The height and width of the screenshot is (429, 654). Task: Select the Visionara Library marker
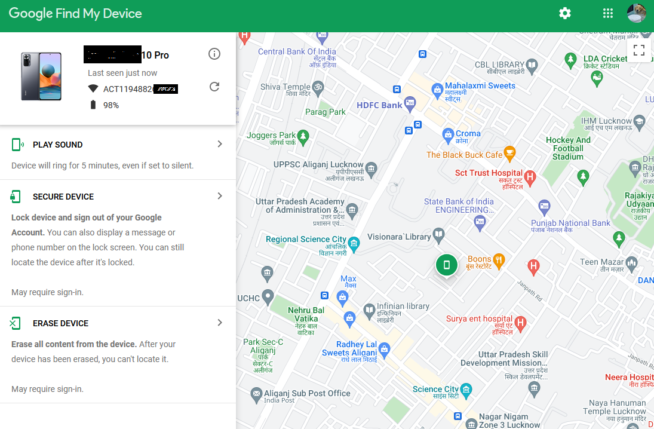pos(438,235)
